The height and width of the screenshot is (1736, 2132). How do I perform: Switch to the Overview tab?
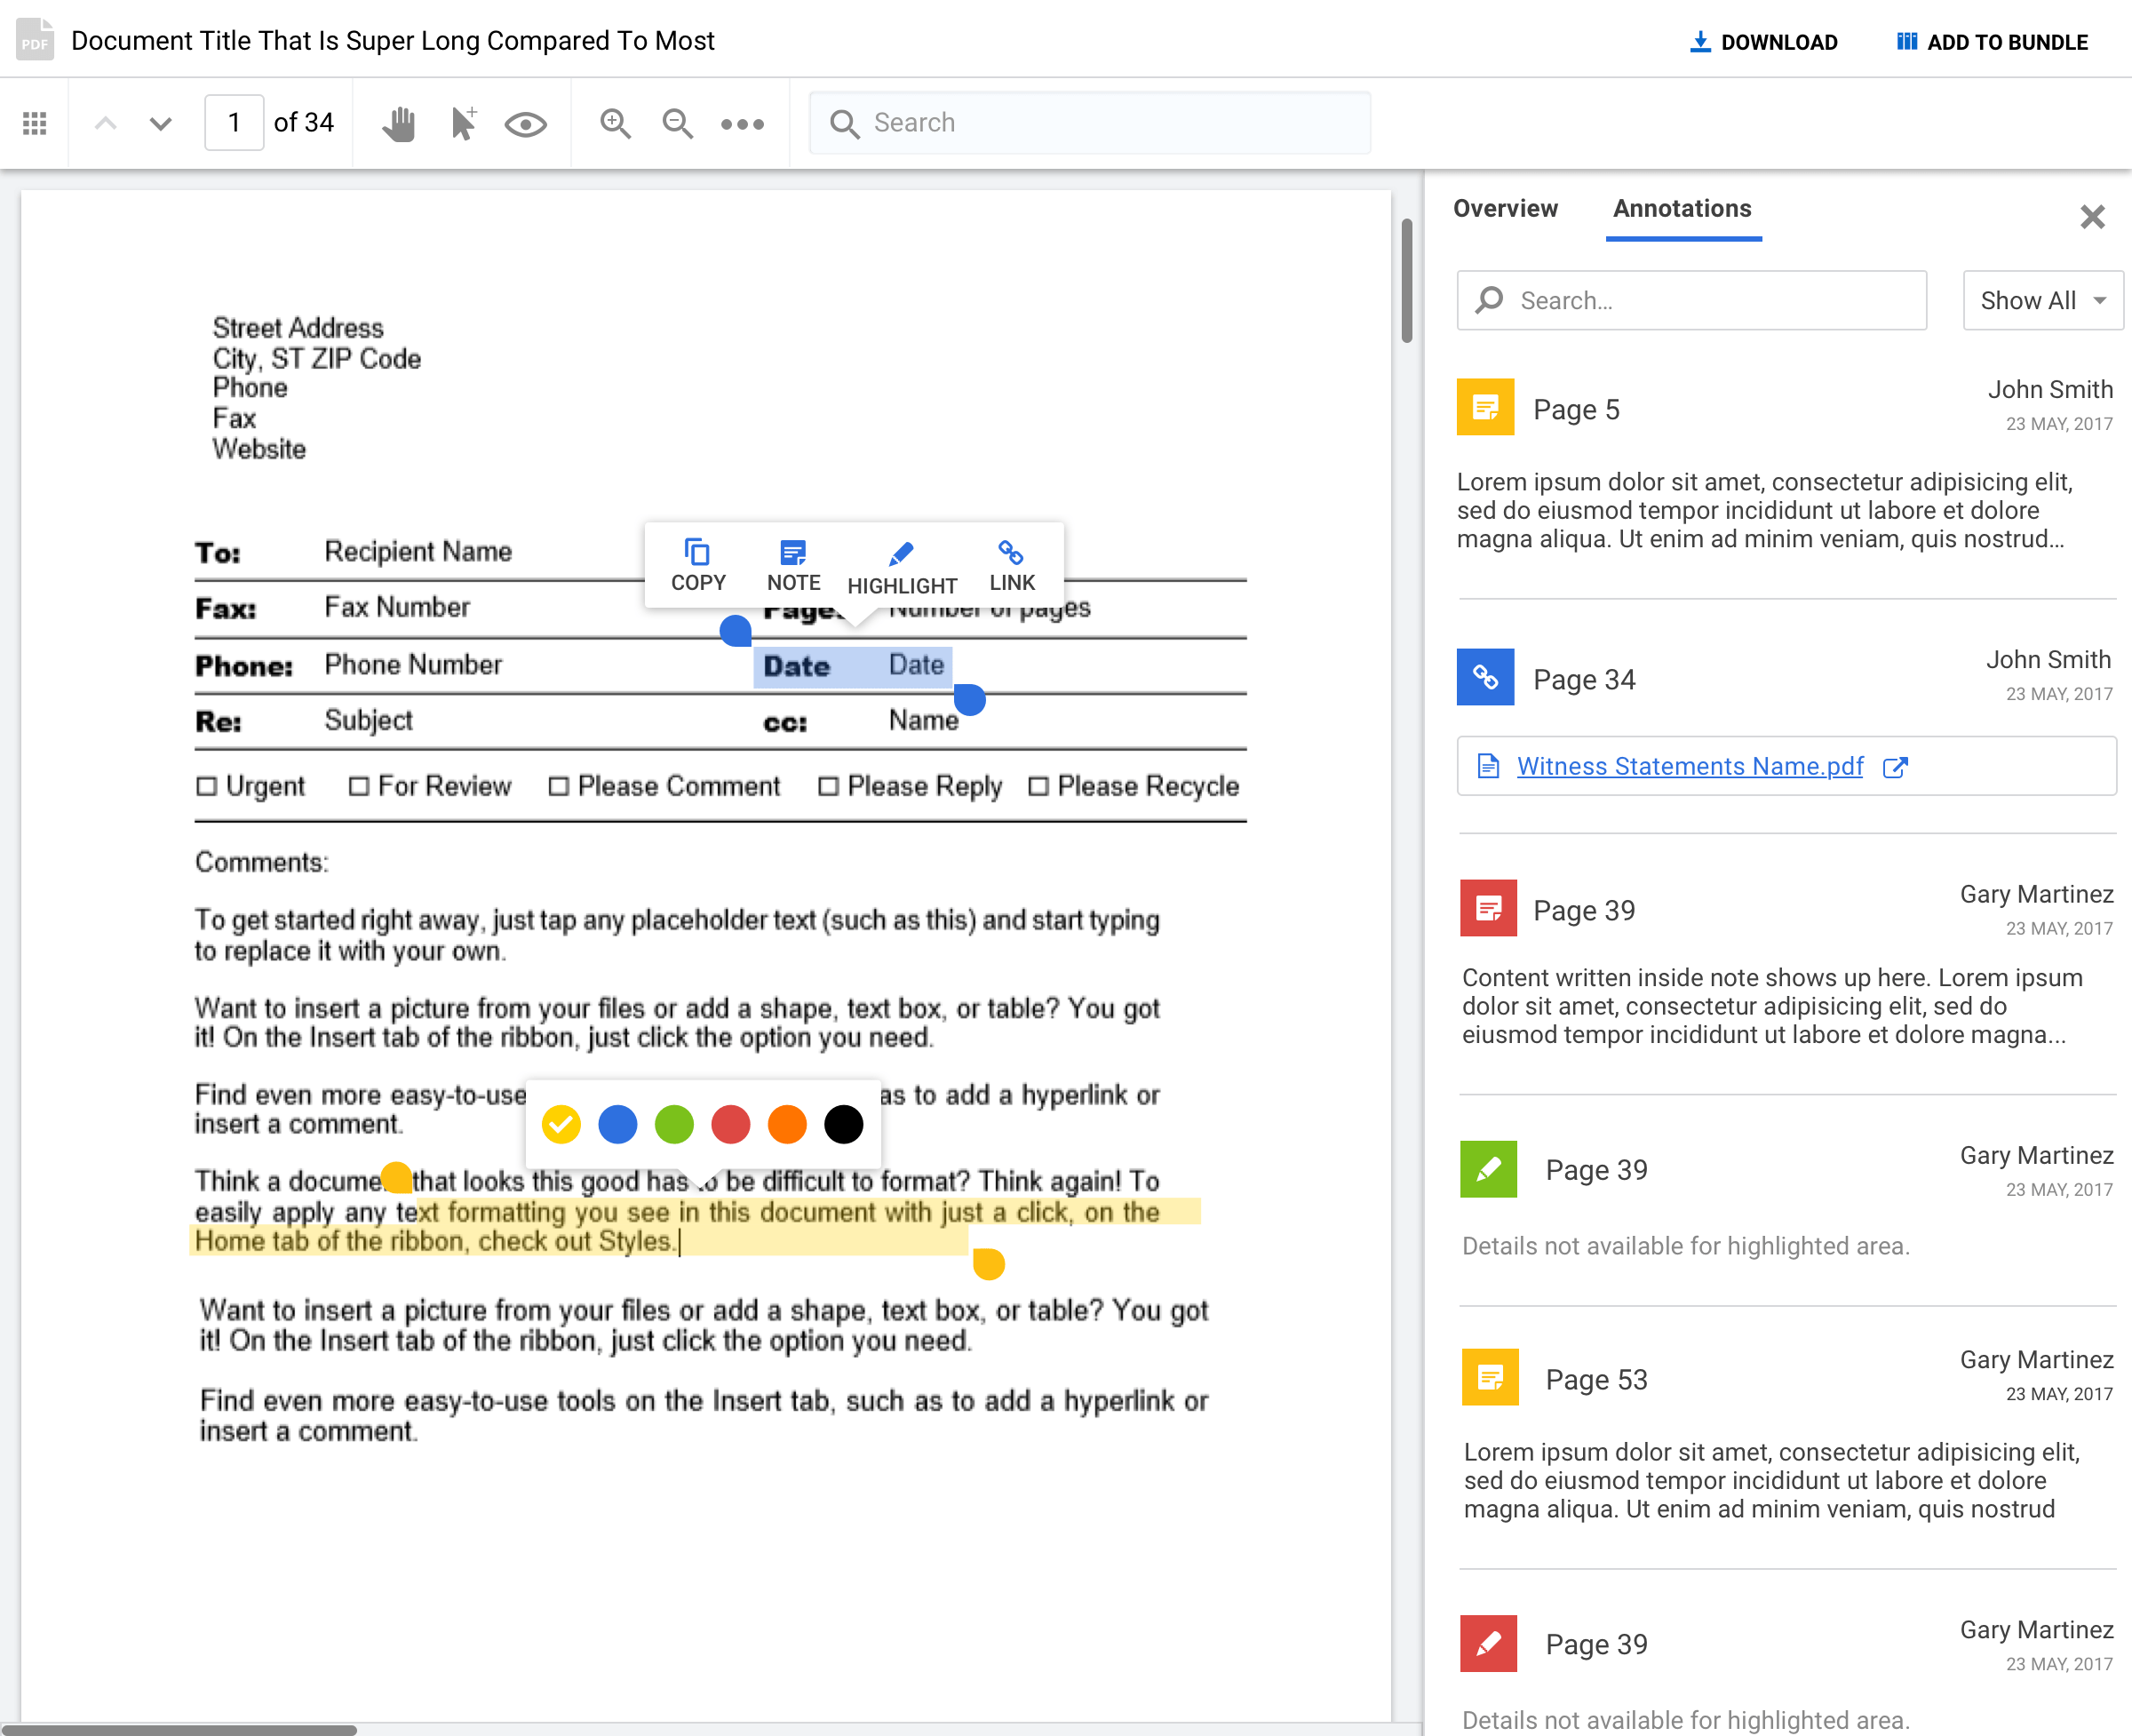[1505, 208]
